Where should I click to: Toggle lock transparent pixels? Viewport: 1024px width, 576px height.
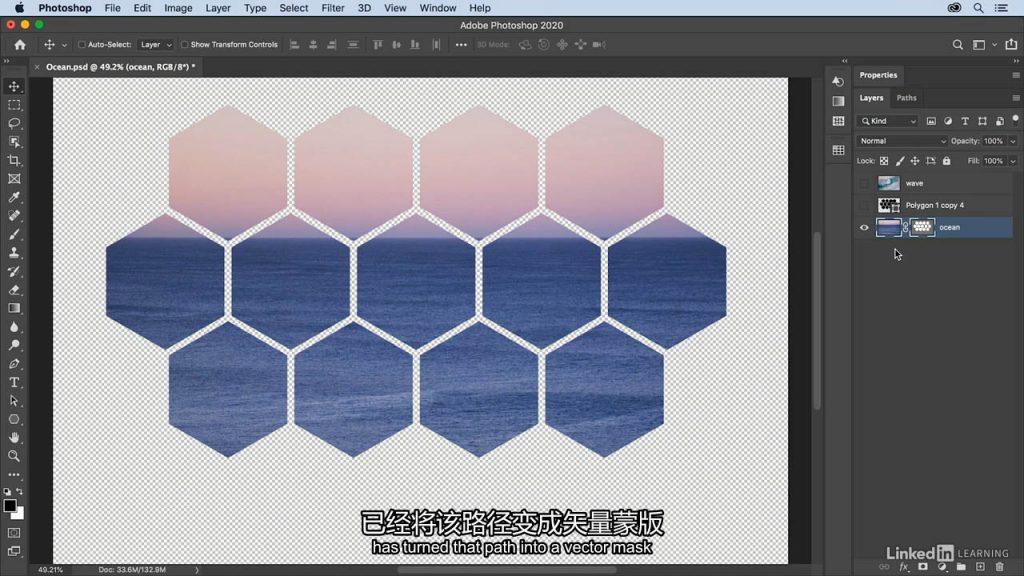point(884,161)
